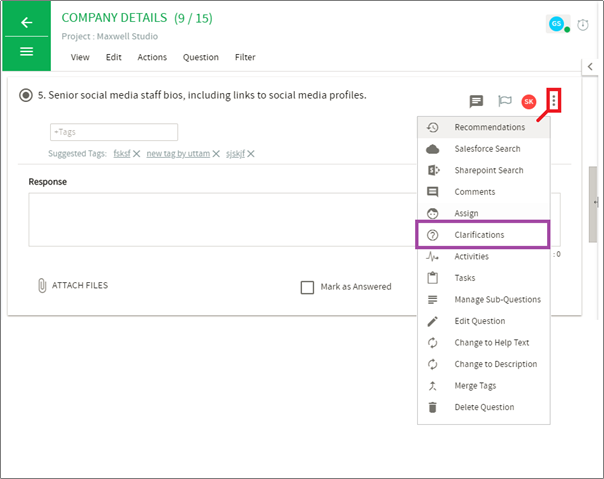Choose Salesforce Search option
Screen dimensions: 604x479
tap(483, 149)
